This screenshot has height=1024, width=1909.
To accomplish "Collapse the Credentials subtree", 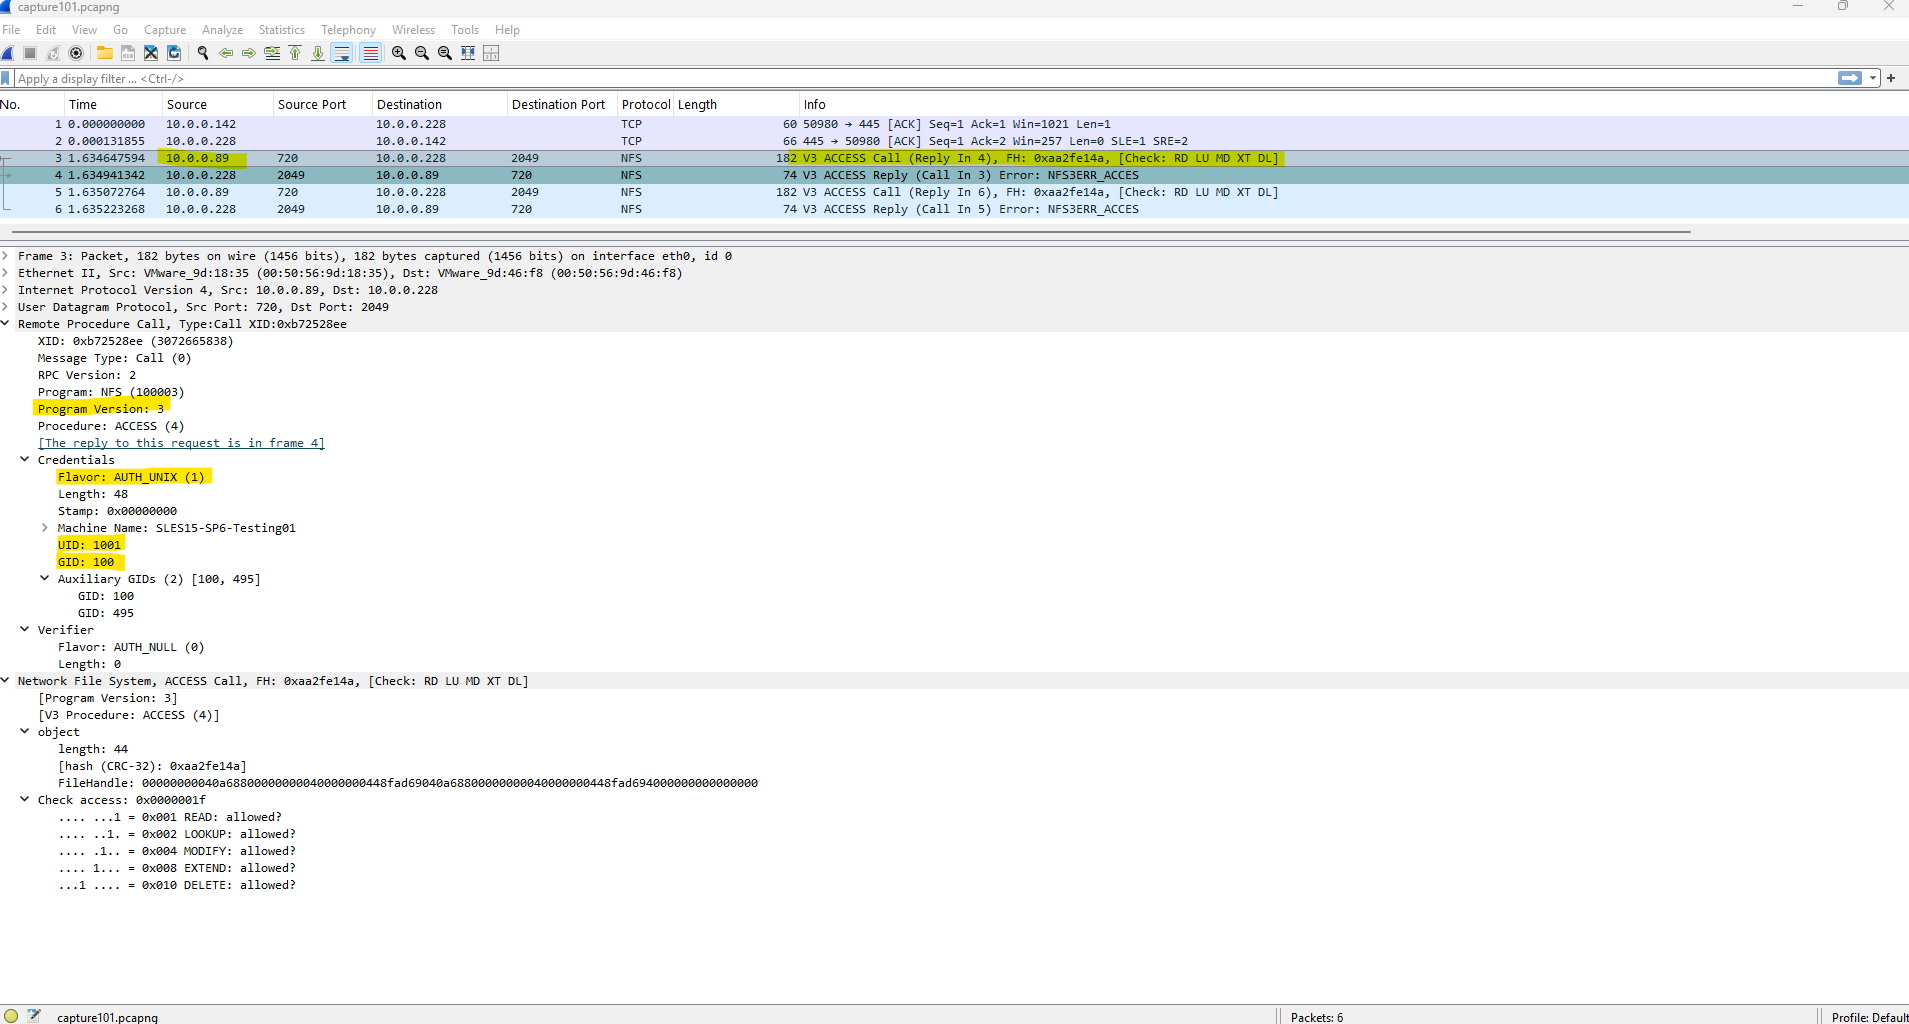I will pos(25,460).
